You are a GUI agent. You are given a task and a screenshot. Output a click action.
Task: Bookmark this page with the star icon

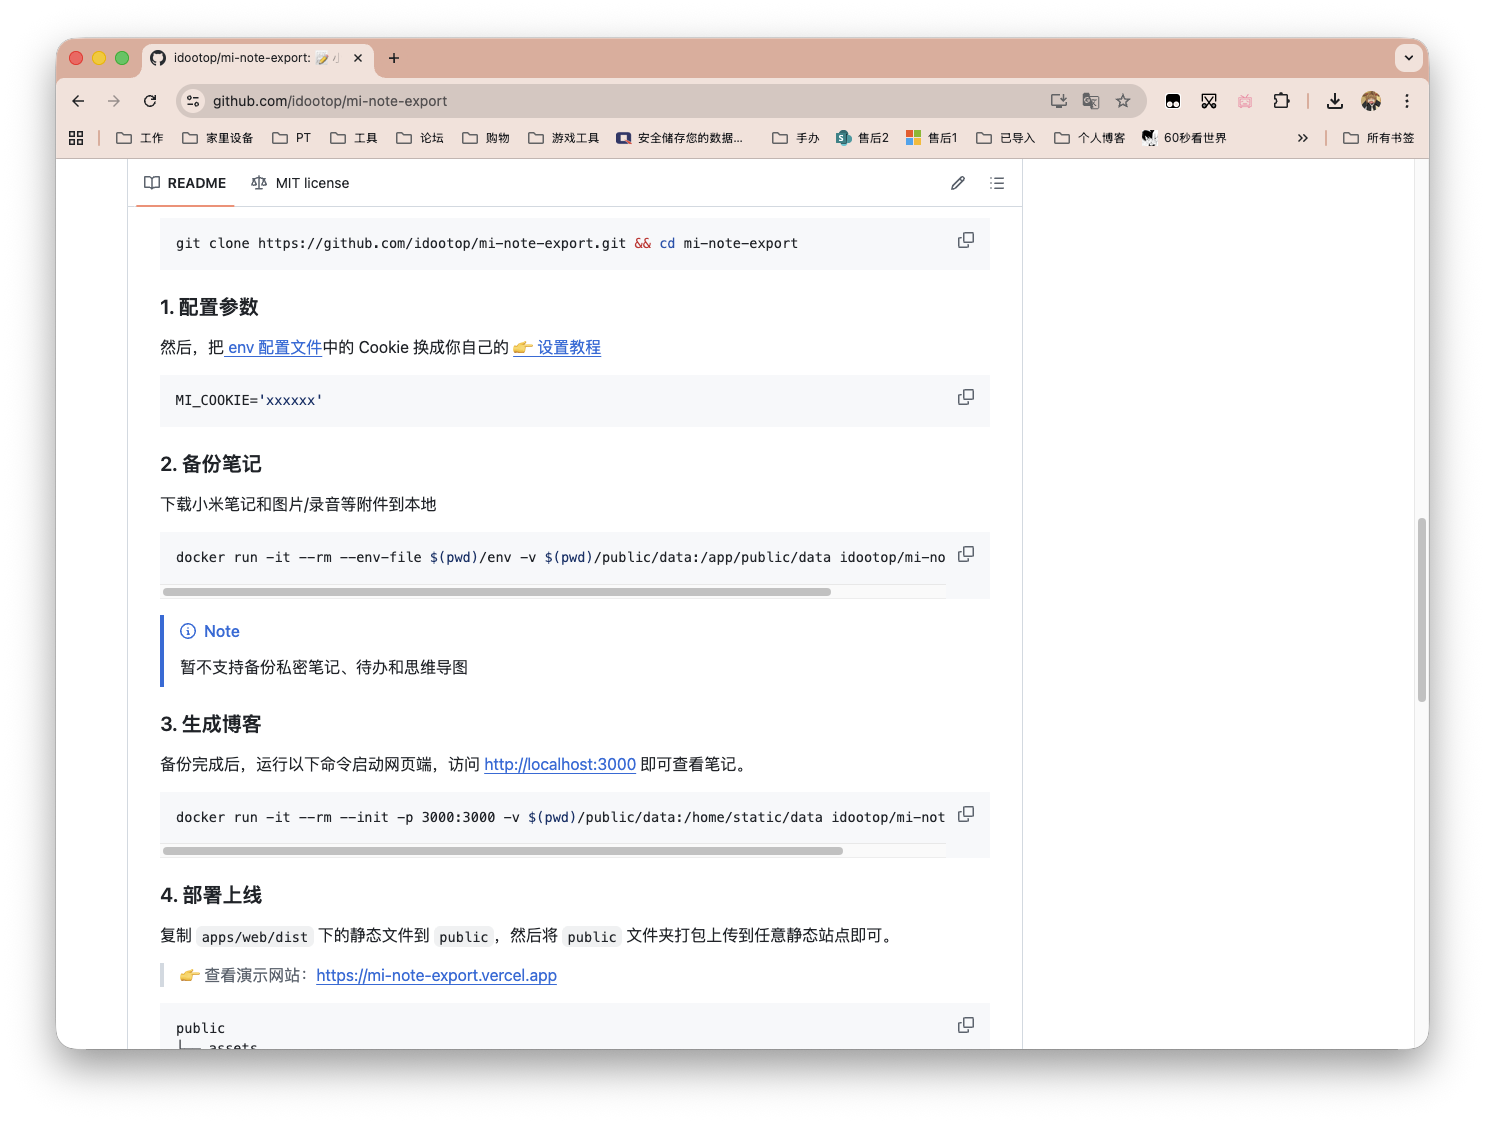tap(1123, 101)
